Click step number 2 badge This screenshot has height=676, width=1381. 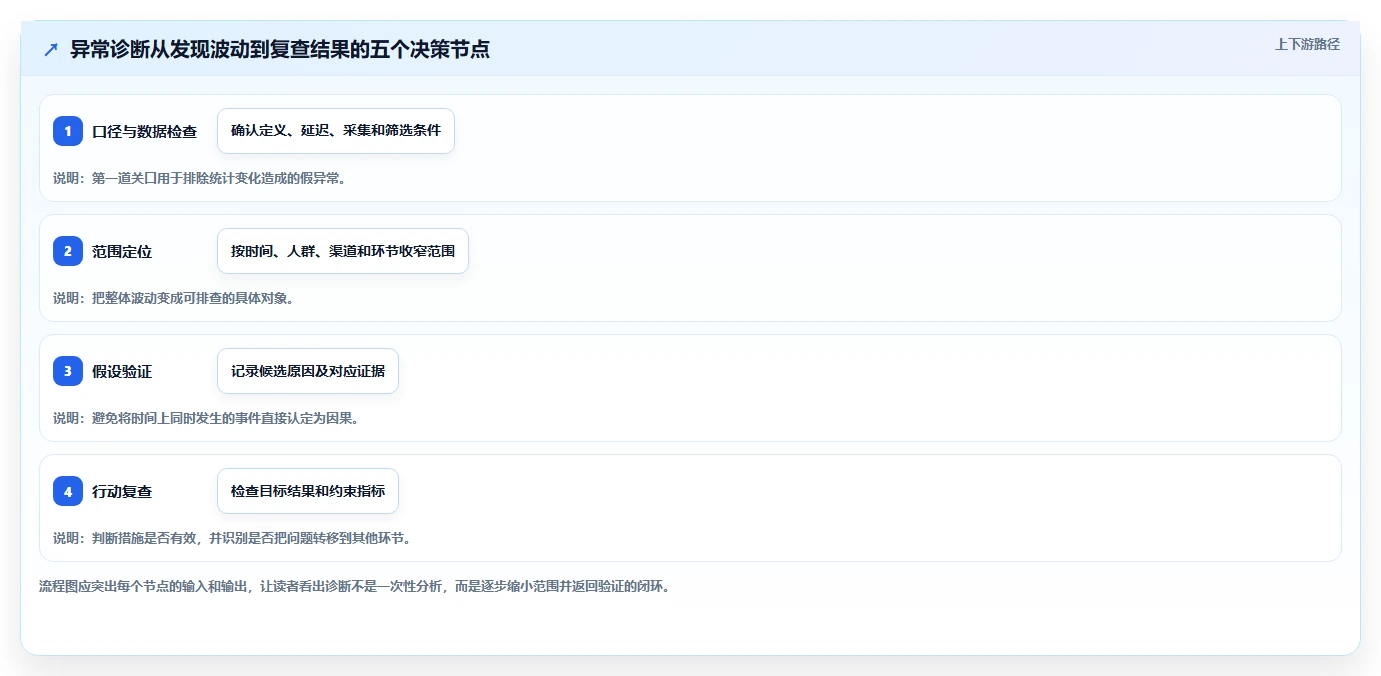click(x=68, y=251)
